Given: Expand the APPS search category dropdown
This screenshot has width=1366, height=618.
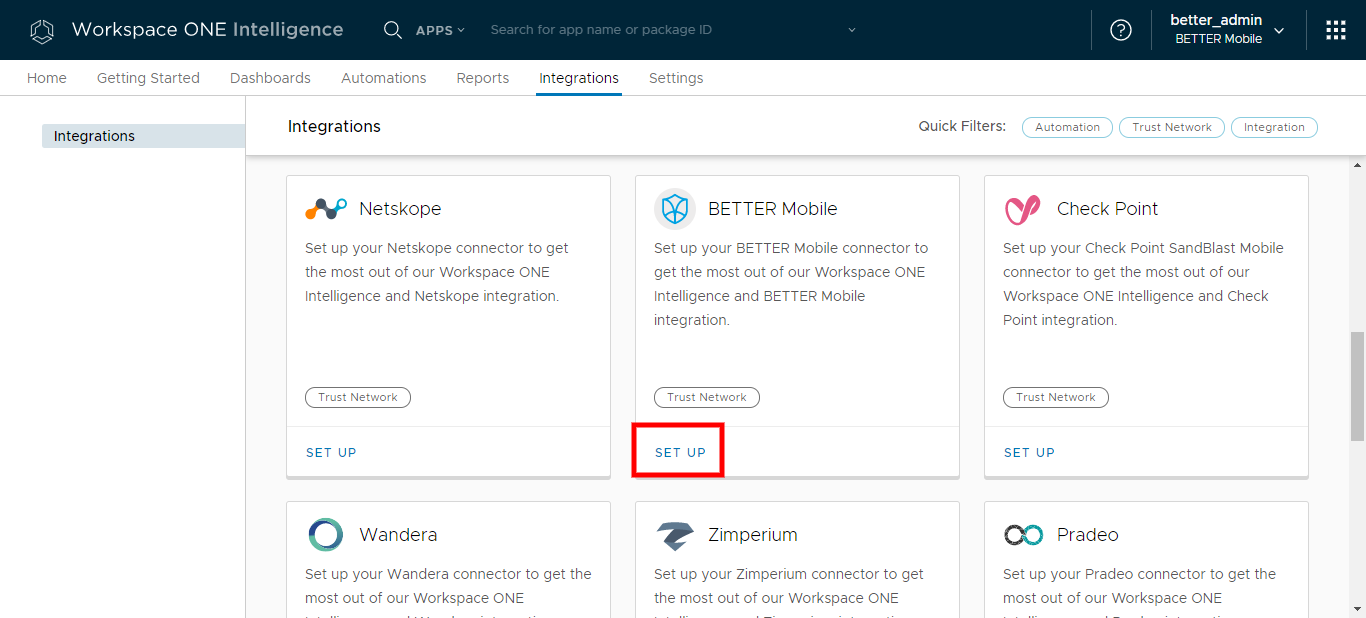Looking at the screenshot, I should [440, 30].
